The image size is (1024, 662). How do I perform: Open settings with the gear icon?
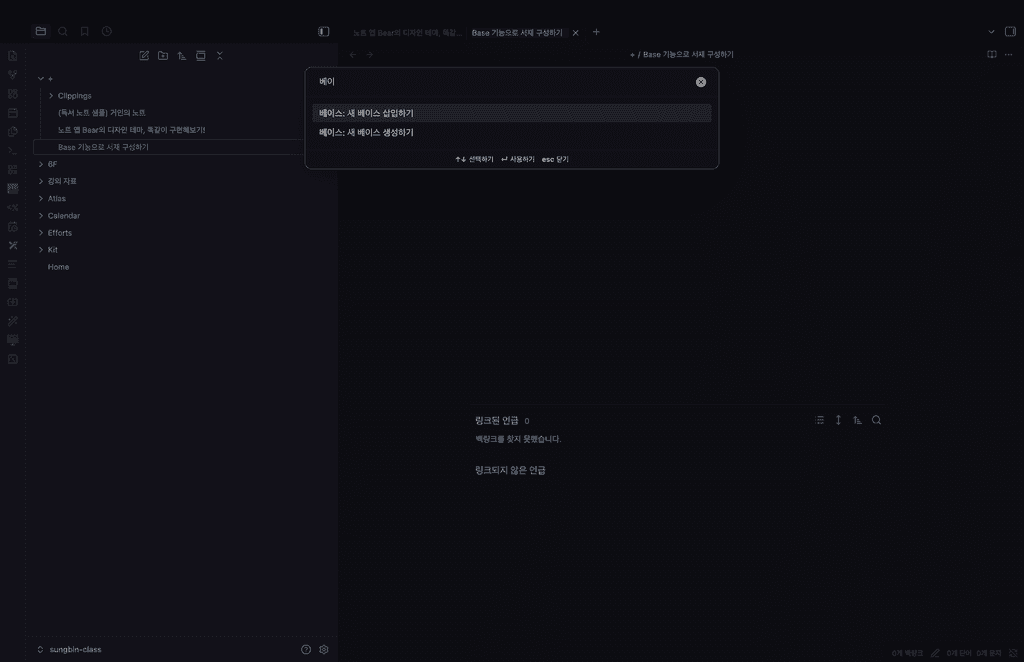tap(323, 650)
